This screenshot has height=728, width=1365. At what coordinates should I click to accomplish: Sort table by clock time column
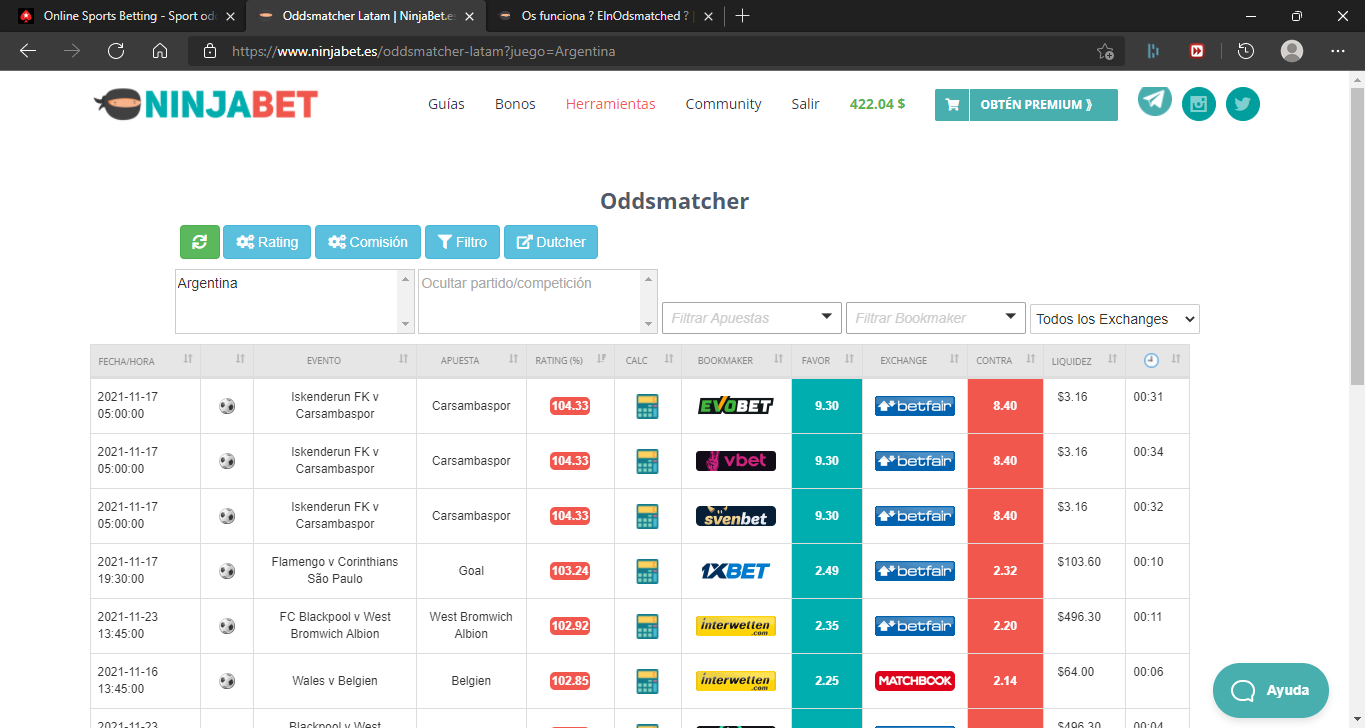pyautogui.click(x=1158, y=360)
